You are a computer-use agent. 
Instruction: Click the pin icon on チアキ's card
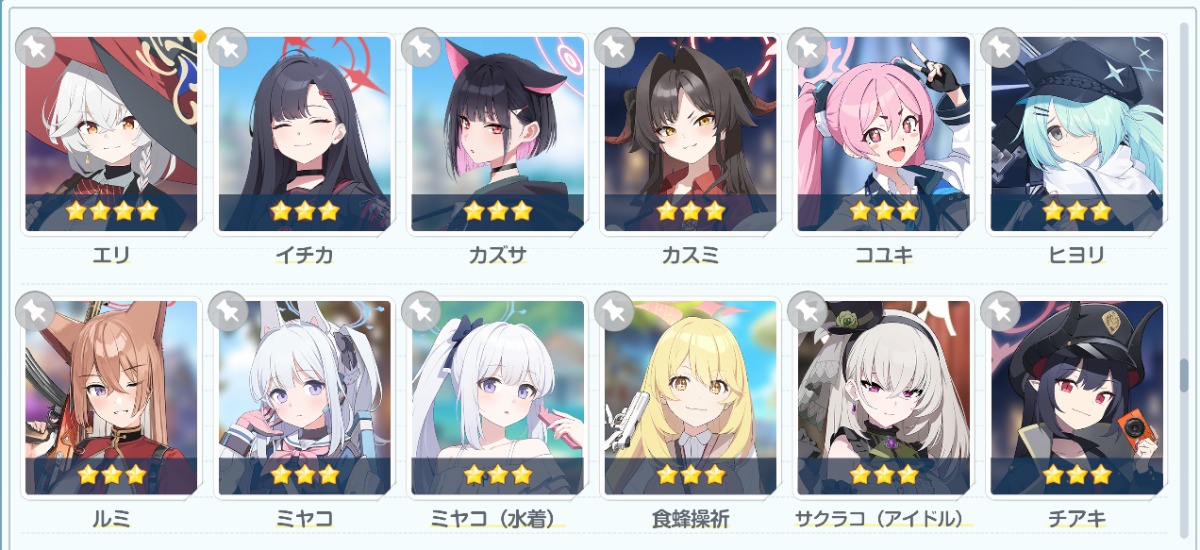point(1000,311)
